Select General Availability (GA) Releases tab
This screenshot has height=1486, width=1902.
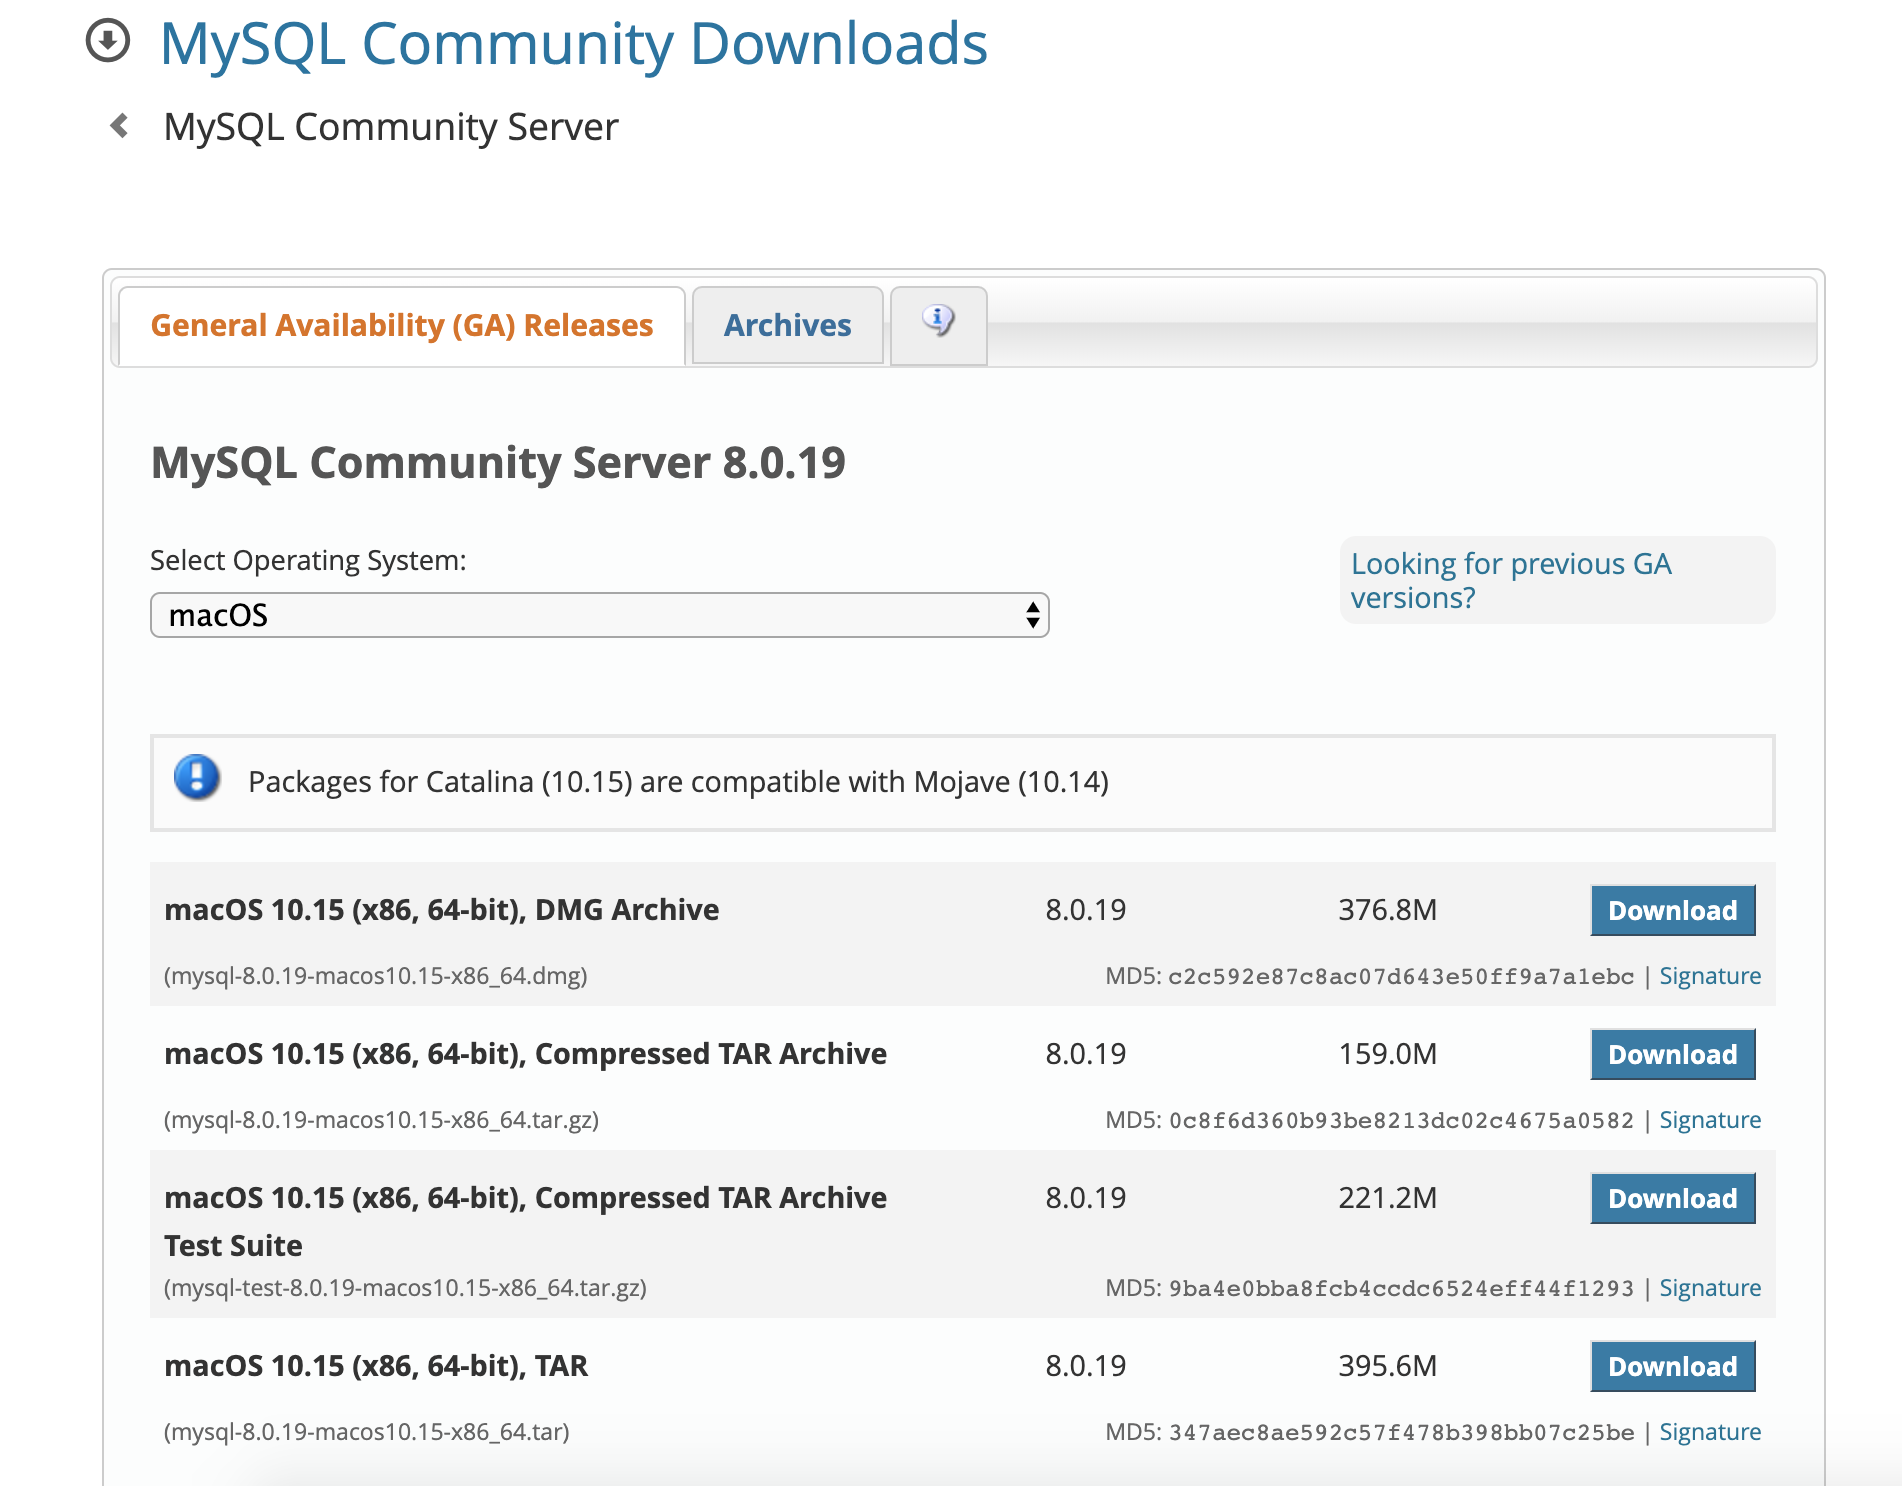click(x=401, y=325)
